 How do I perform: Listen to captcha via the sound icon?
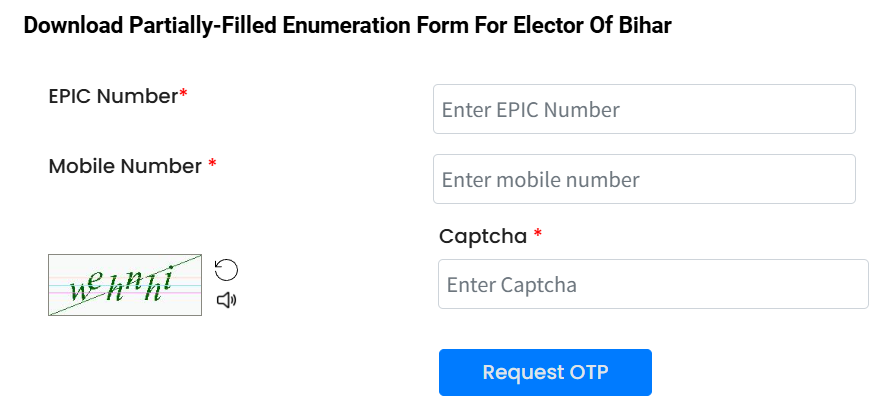(226, 300)
